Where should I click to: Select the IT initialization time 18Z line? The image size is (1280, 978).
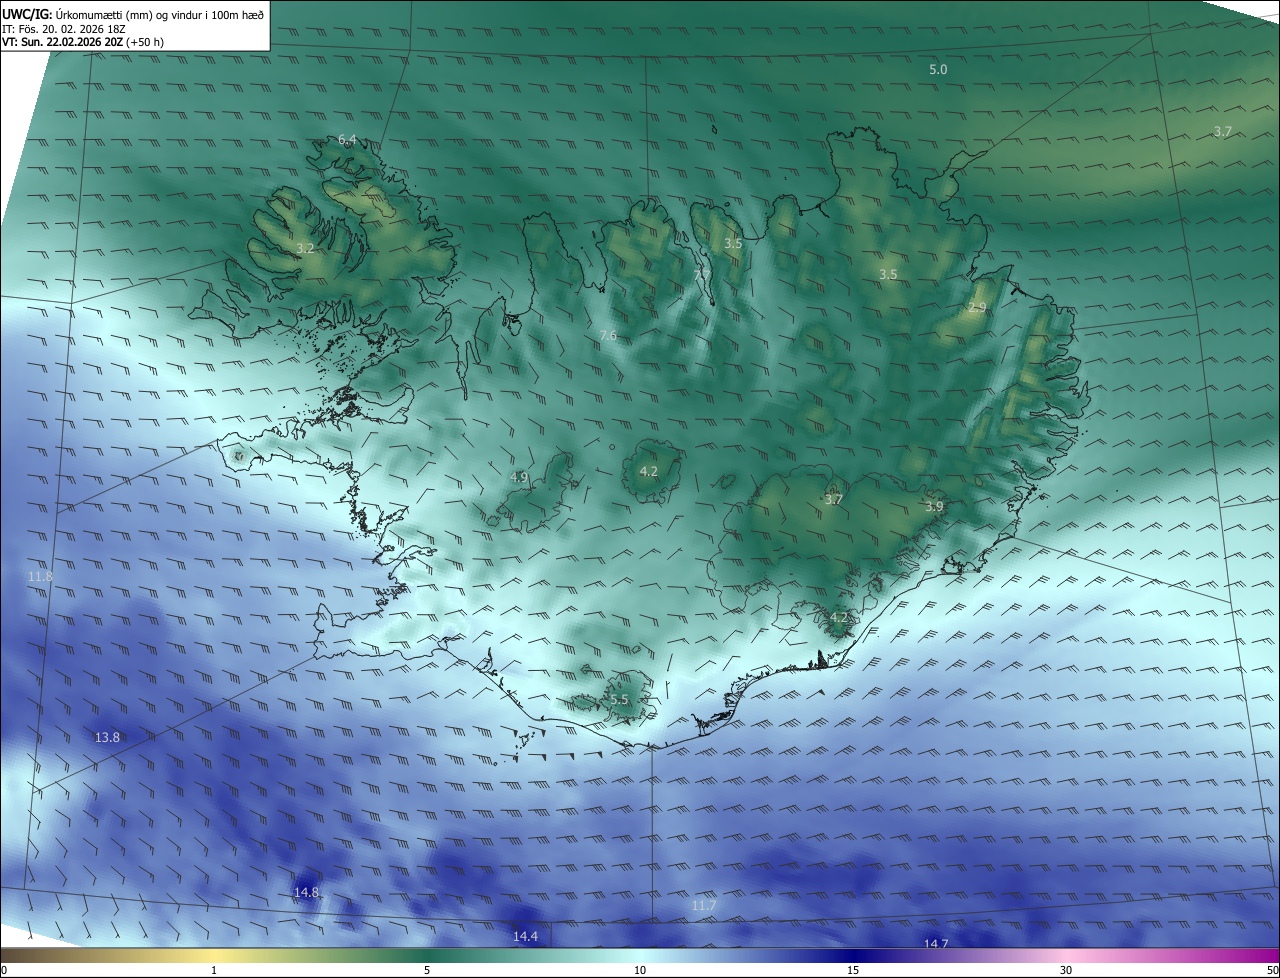click(x=64, y=29)
